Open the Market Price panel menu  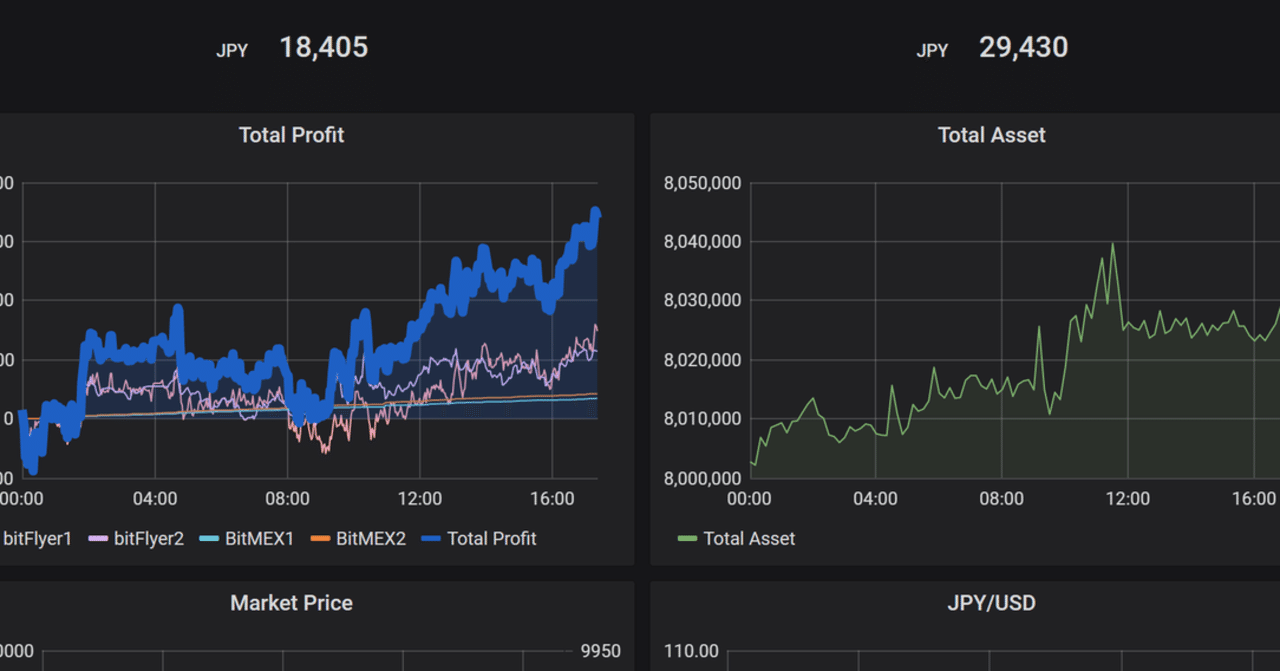tap(291, 603)
